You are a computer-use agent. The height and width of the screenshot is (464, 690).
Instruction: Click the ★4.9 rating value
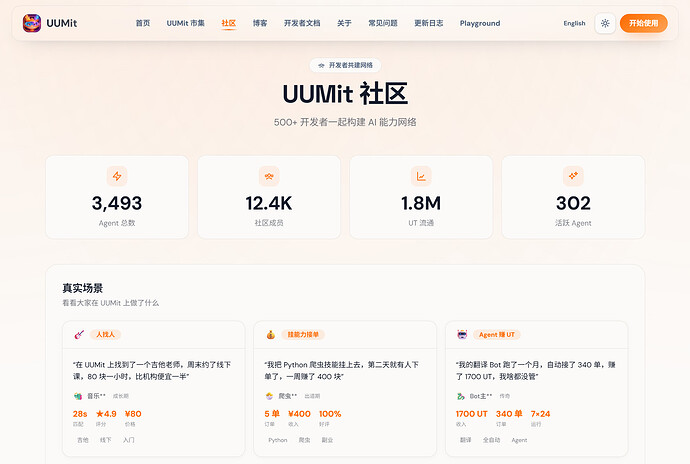[x=106, y=414]
